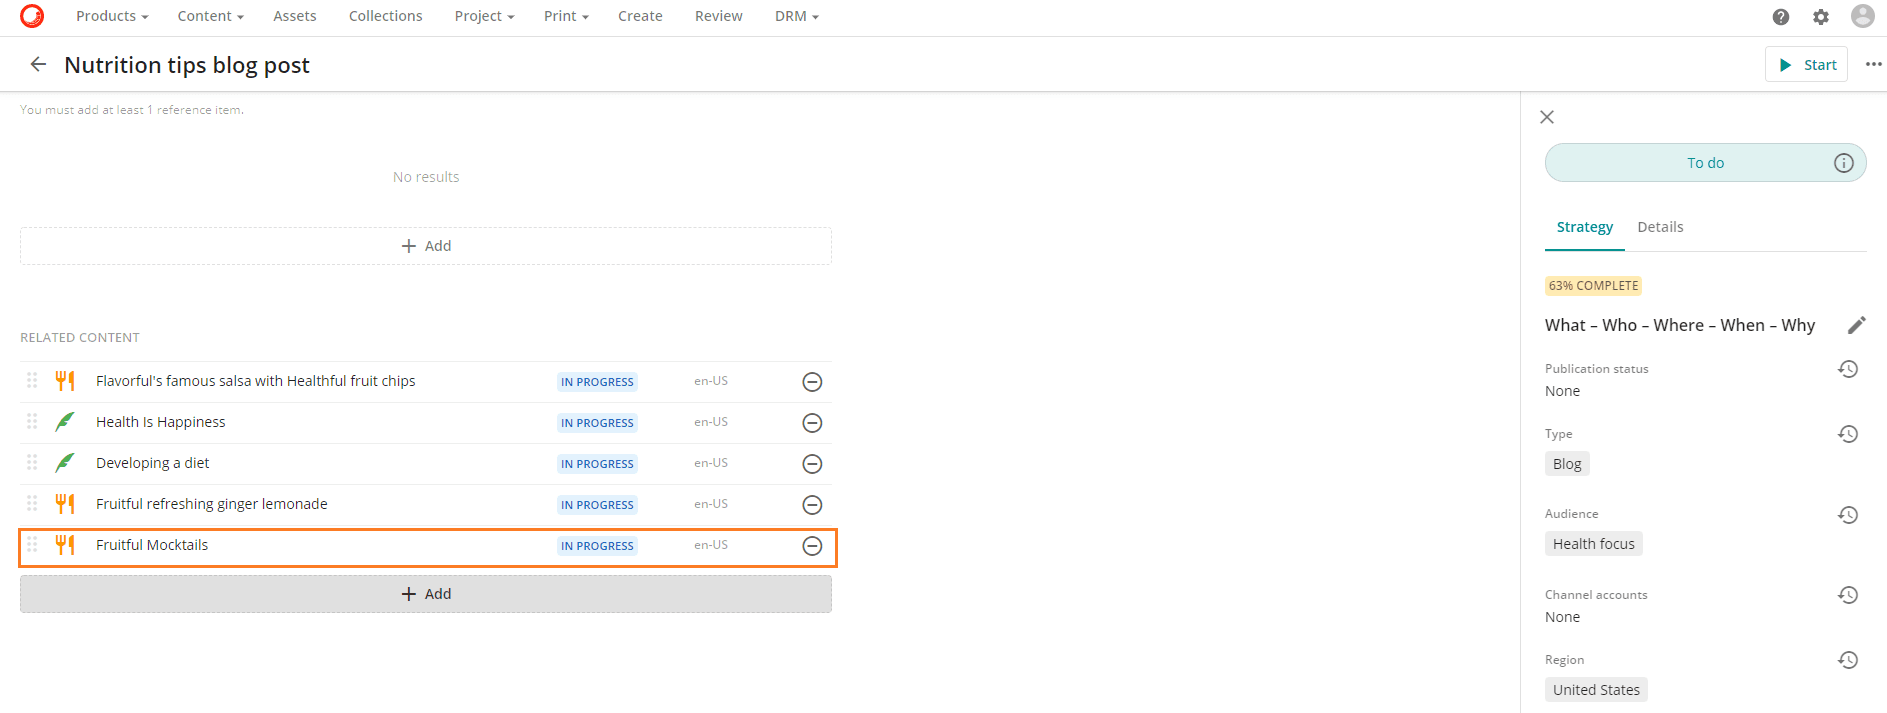This screenshot has width=1887, height=713.
Task: Open the settings gear icon
Action: pos(1821,16)
